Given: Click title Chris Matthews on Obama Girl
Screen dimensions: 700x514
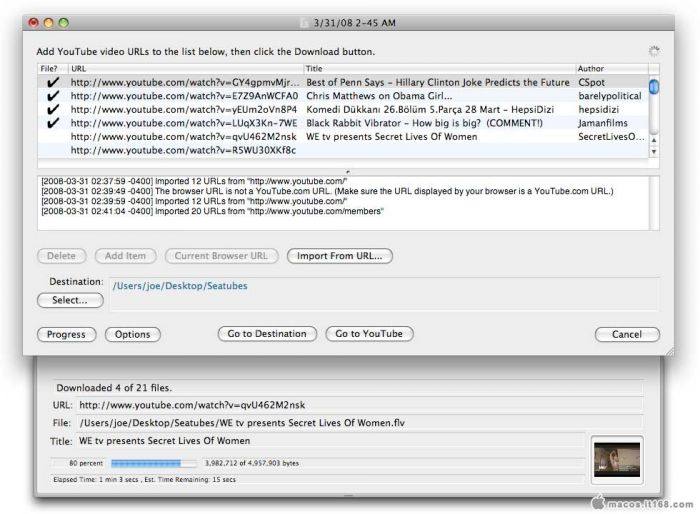Looking at the screenshot, I should [379, 96].
